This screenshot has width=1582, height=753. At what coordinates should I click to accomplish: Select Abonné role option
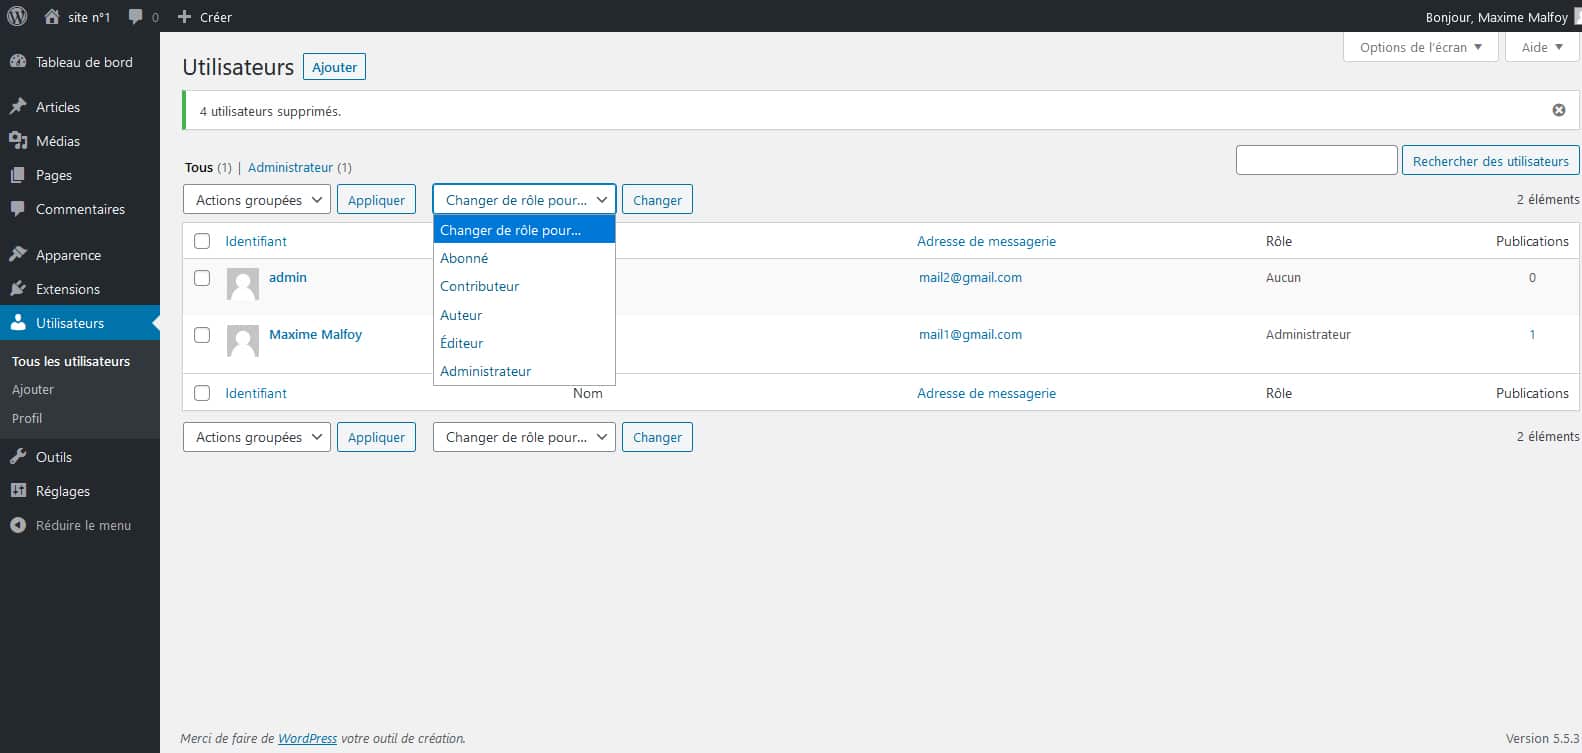click(x=524, y=258)
